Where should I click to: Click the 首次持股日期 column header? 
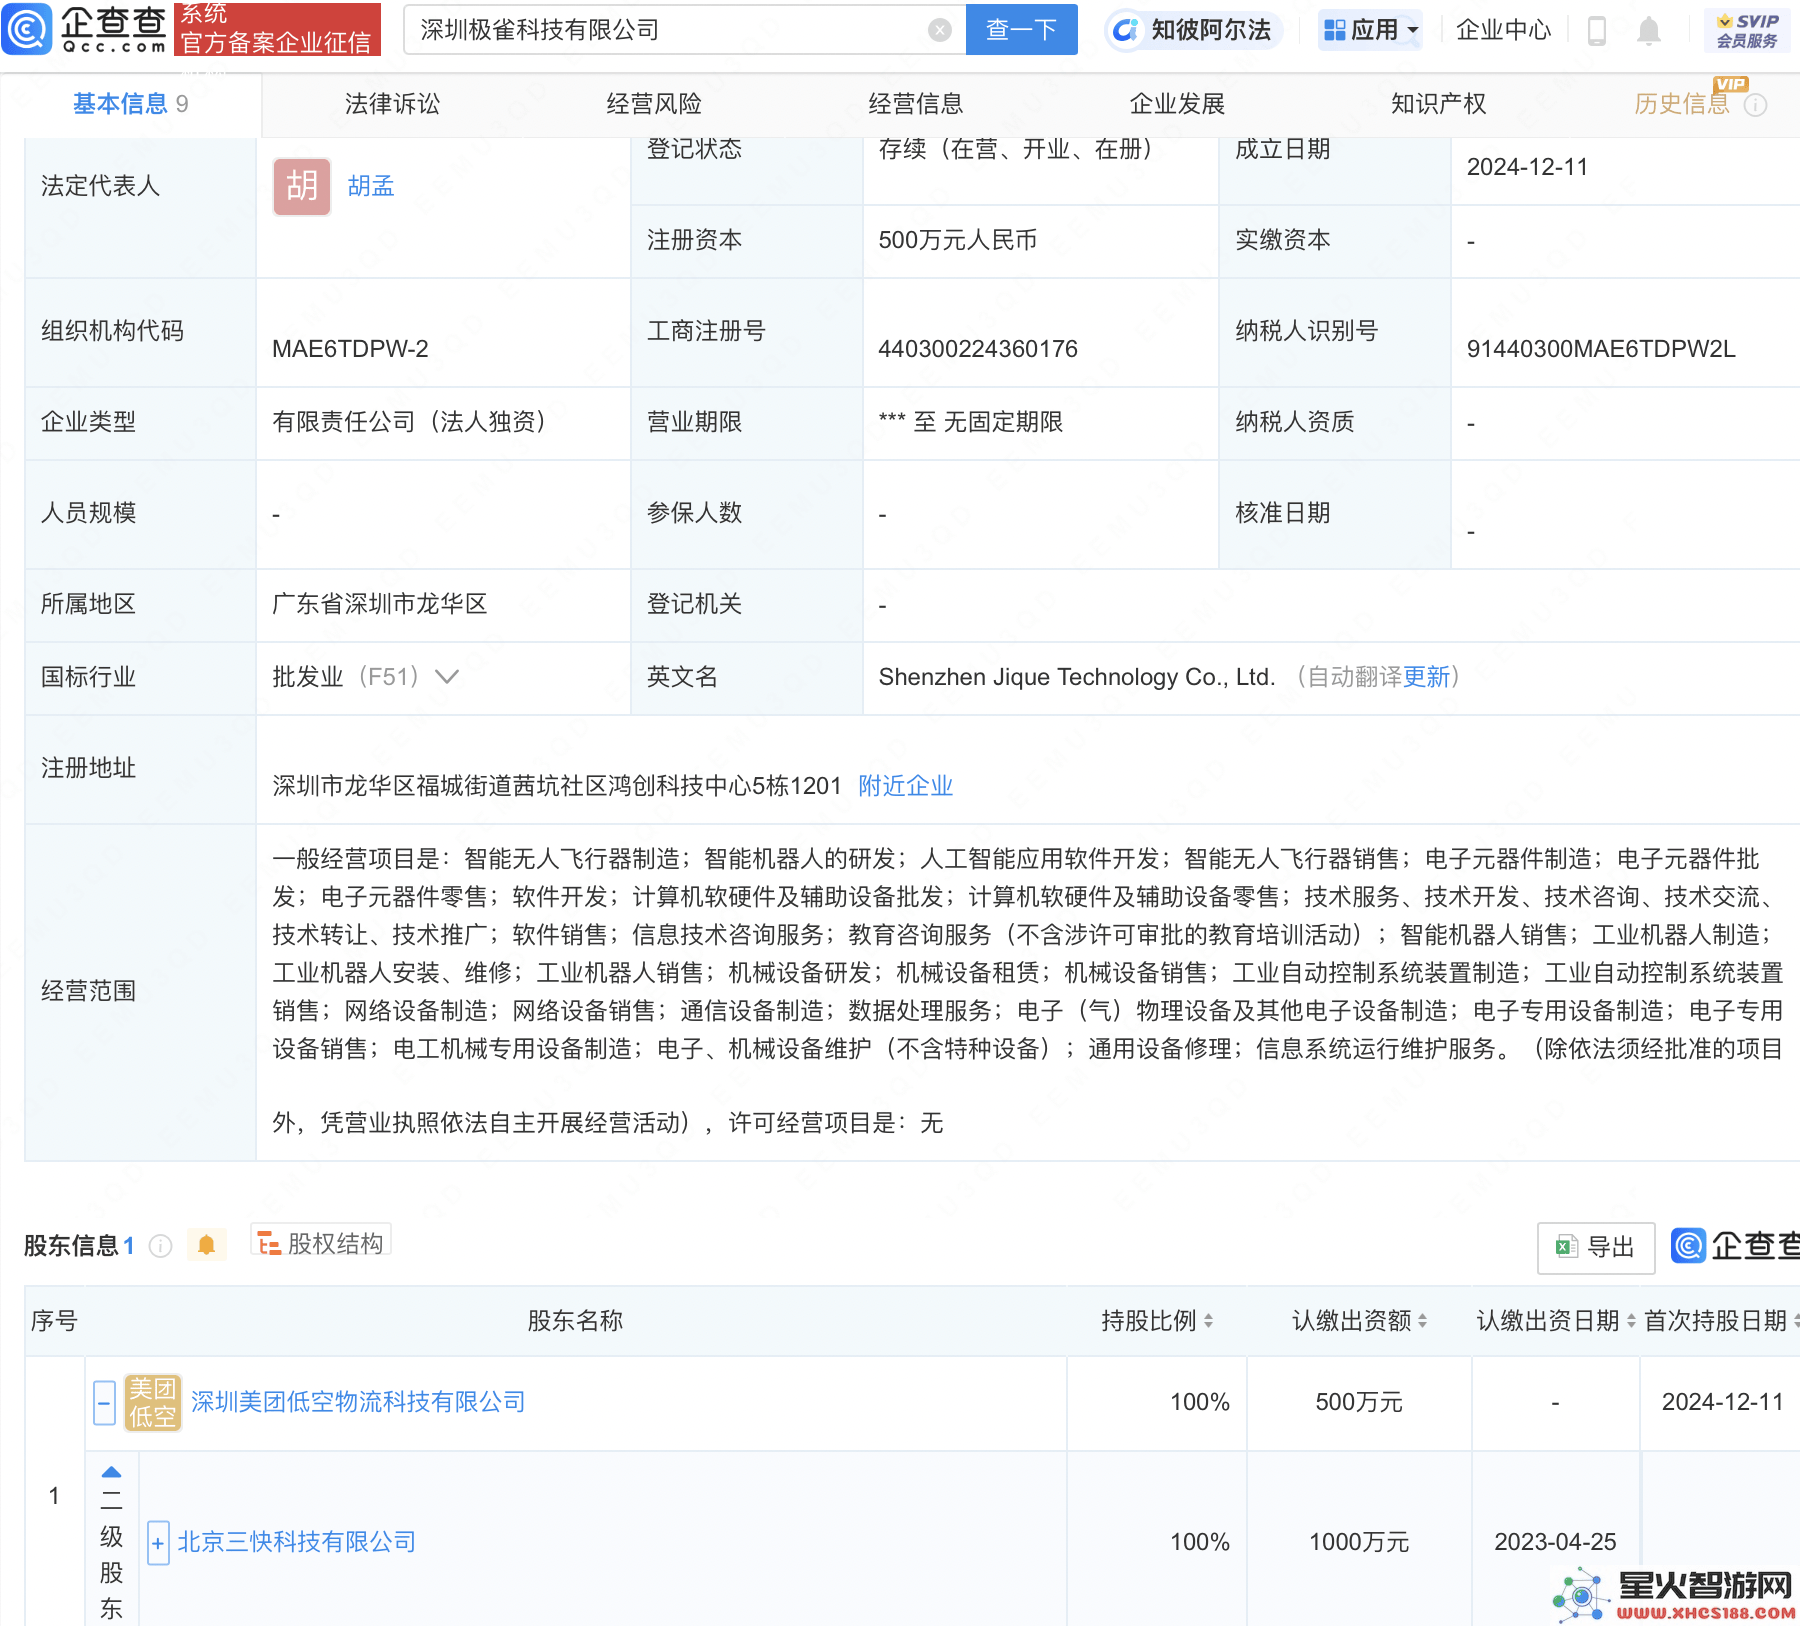(1716, 1321)
